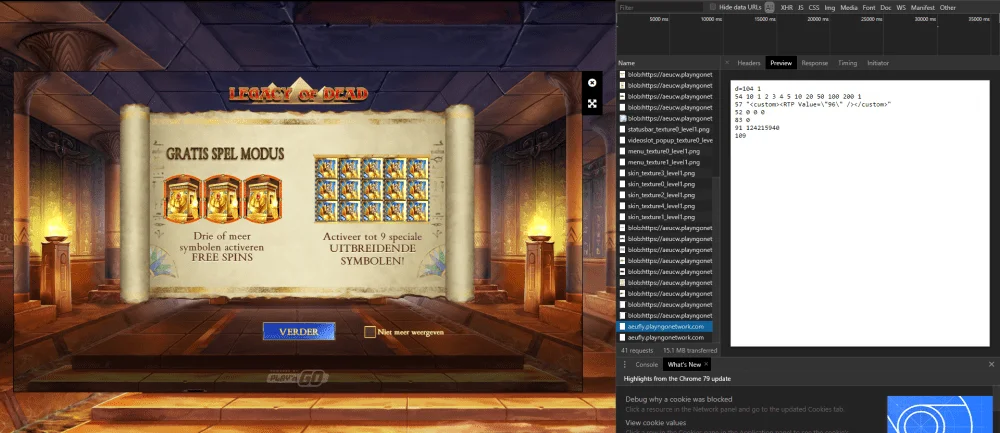This screenshot has height=433, width=1000.
Task: Filter network requests by XHR
Action: click(786, 8)
